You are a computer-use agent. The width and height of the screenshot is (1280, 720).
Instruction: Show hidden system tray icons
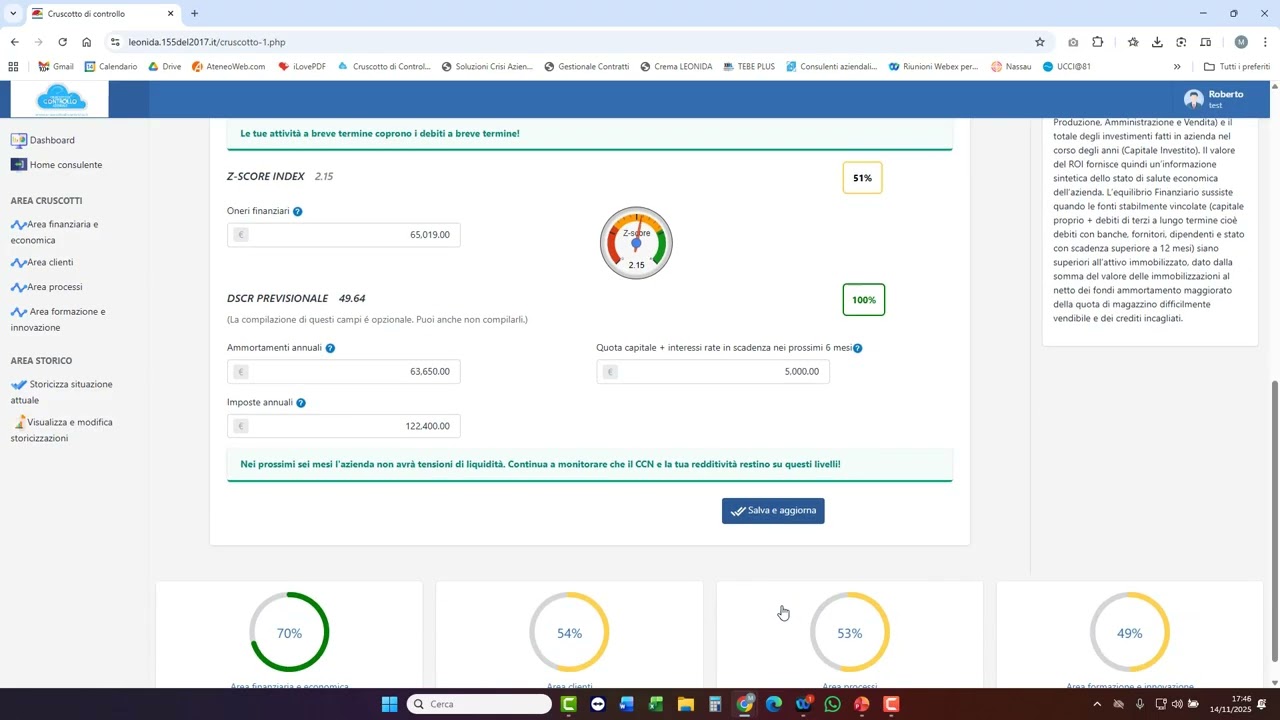coord(1096,704)
